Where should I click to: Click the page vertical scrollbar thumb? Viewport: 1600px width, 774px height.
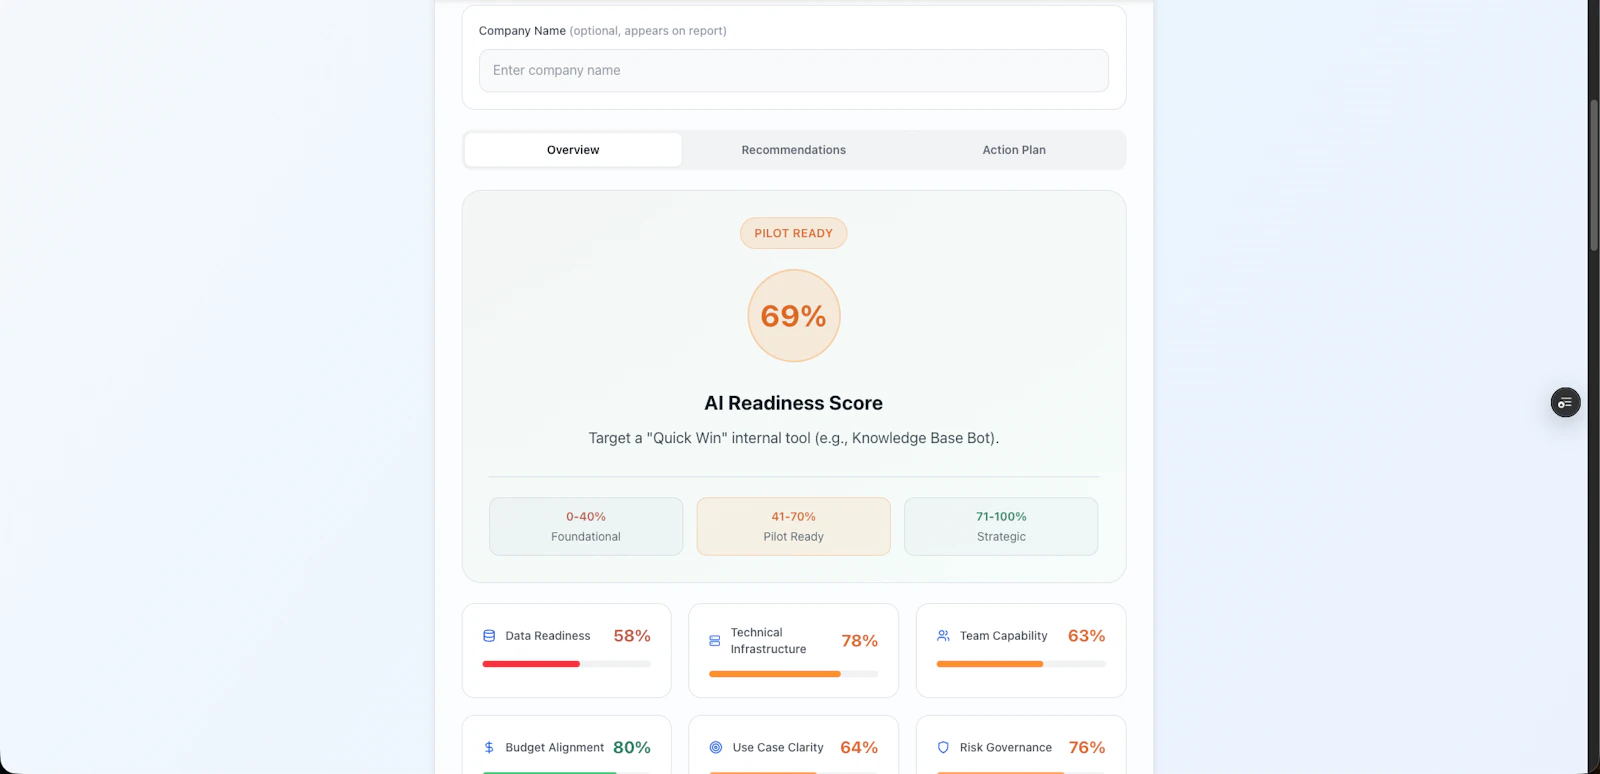tap(1594, 175)
